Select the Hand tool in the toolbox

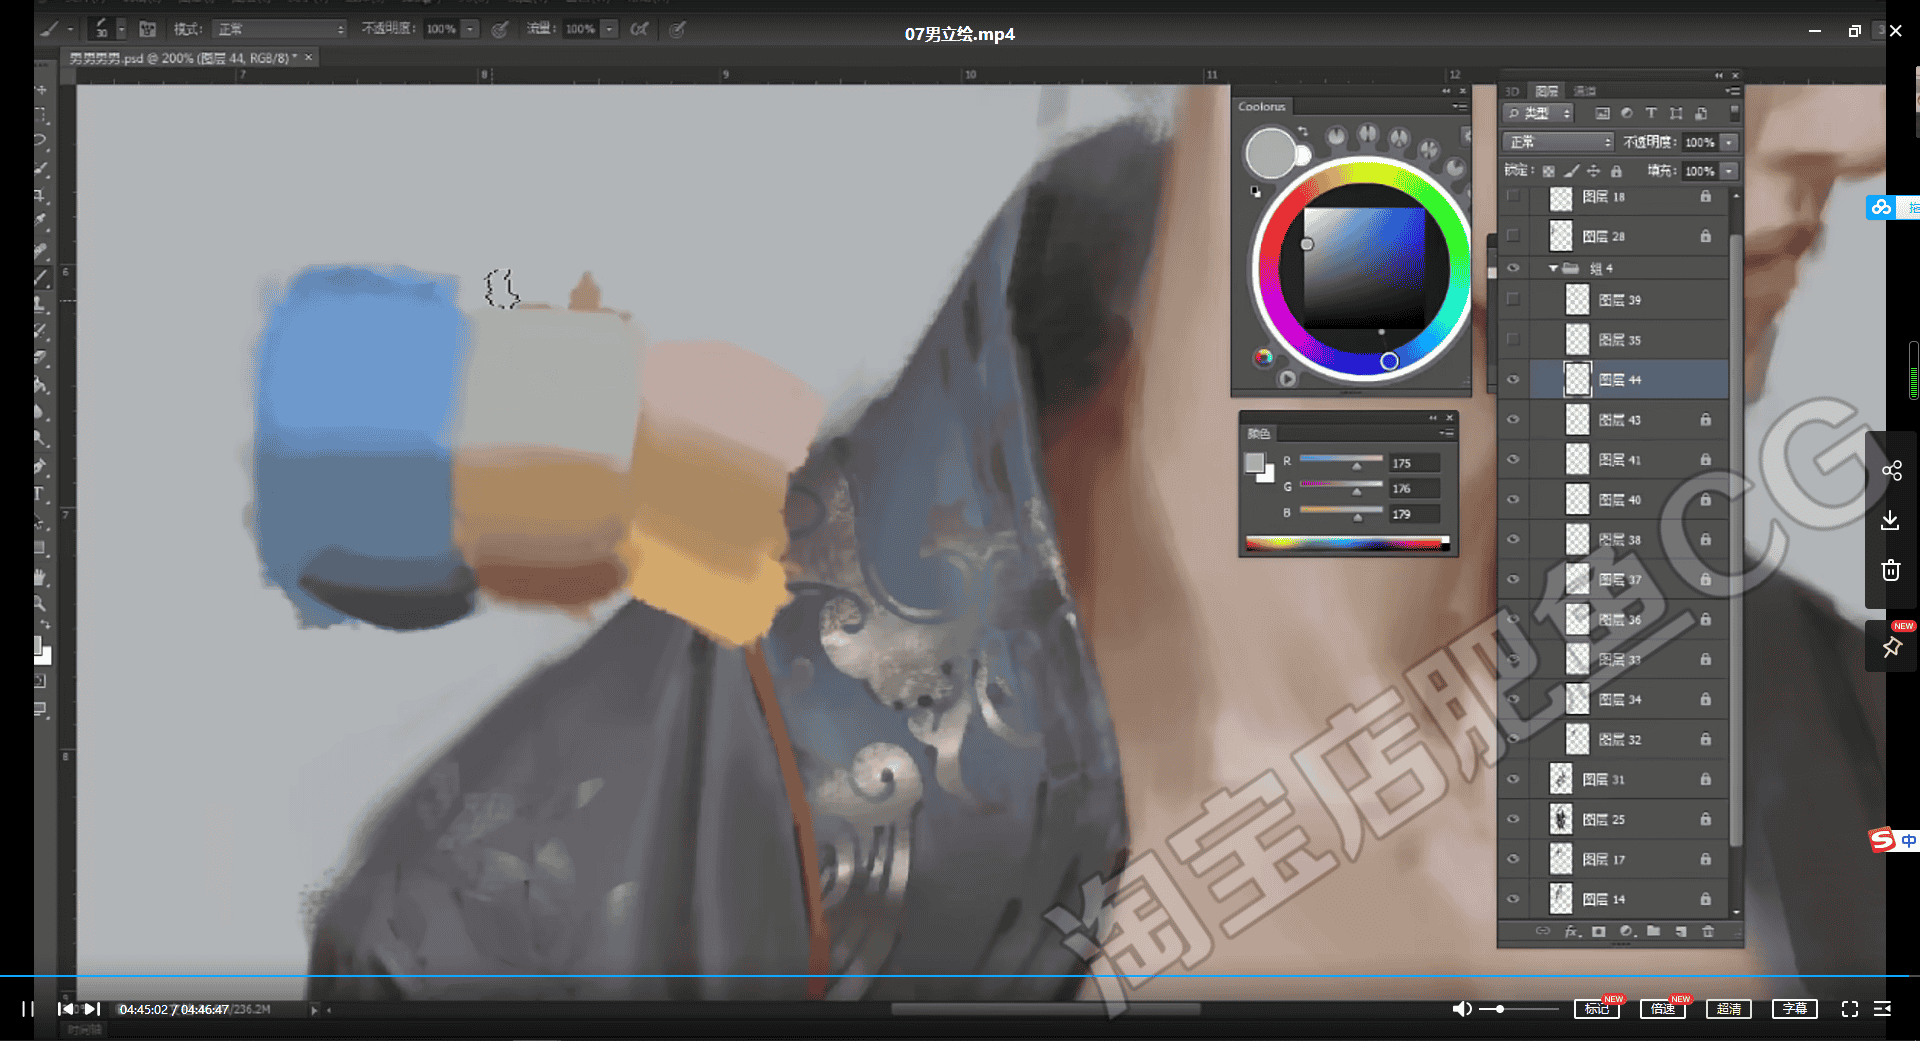pos(40,577)
